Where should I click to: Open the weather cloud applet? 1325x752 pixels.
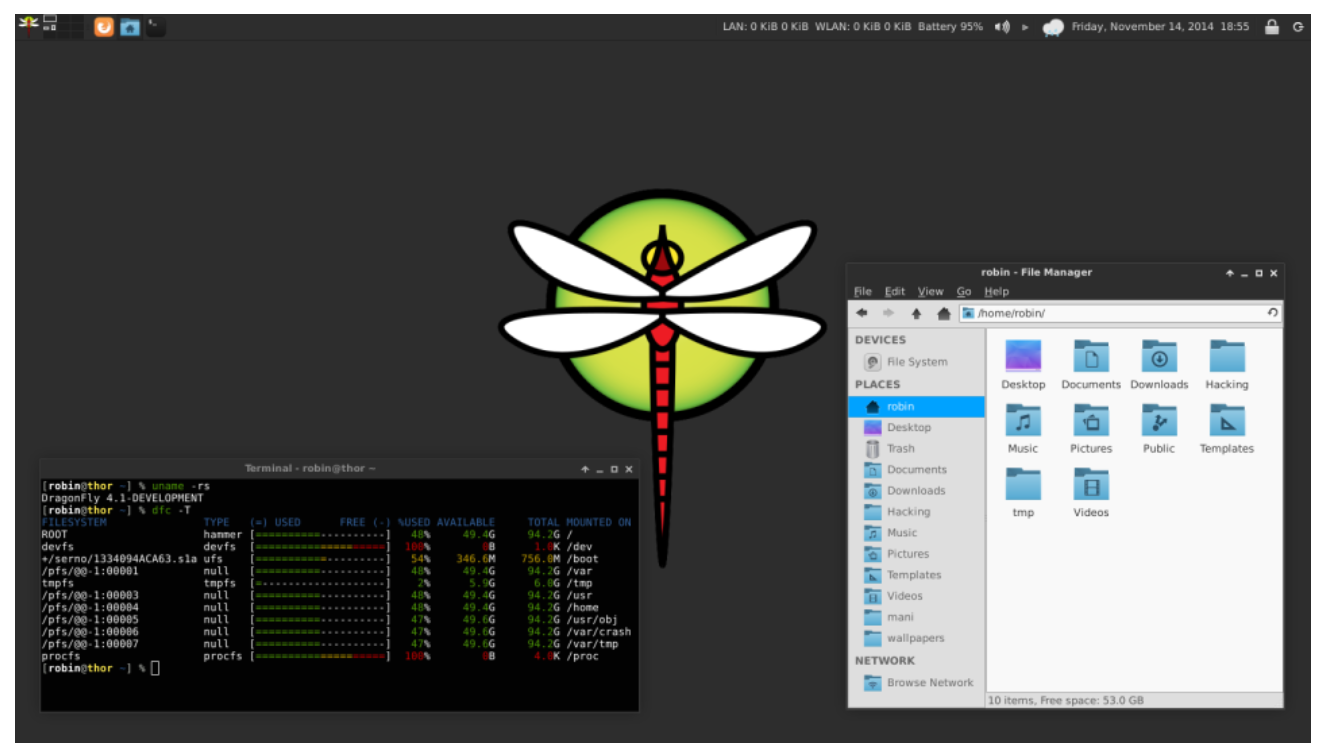click(x=1053, y=28)
